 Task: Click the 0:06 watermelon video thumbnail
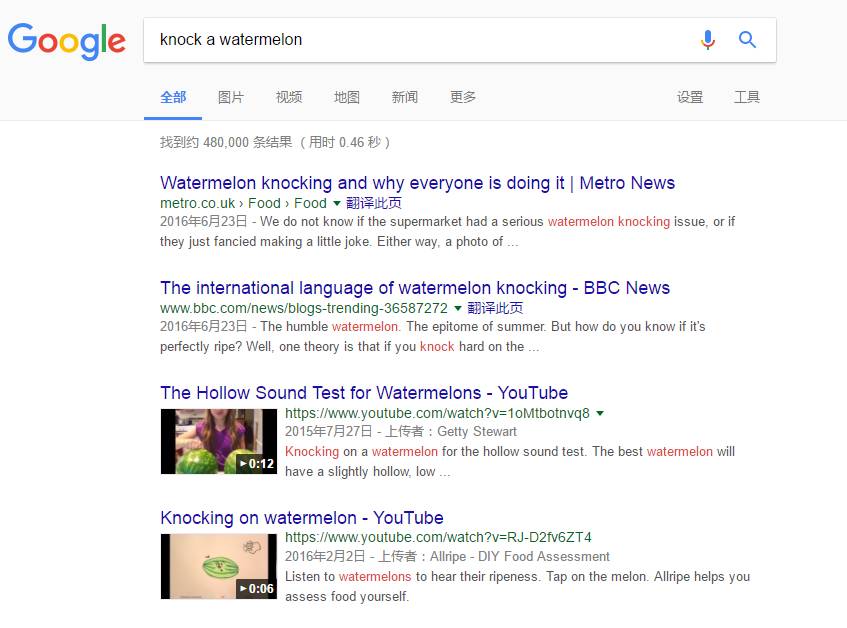(219, 566)
